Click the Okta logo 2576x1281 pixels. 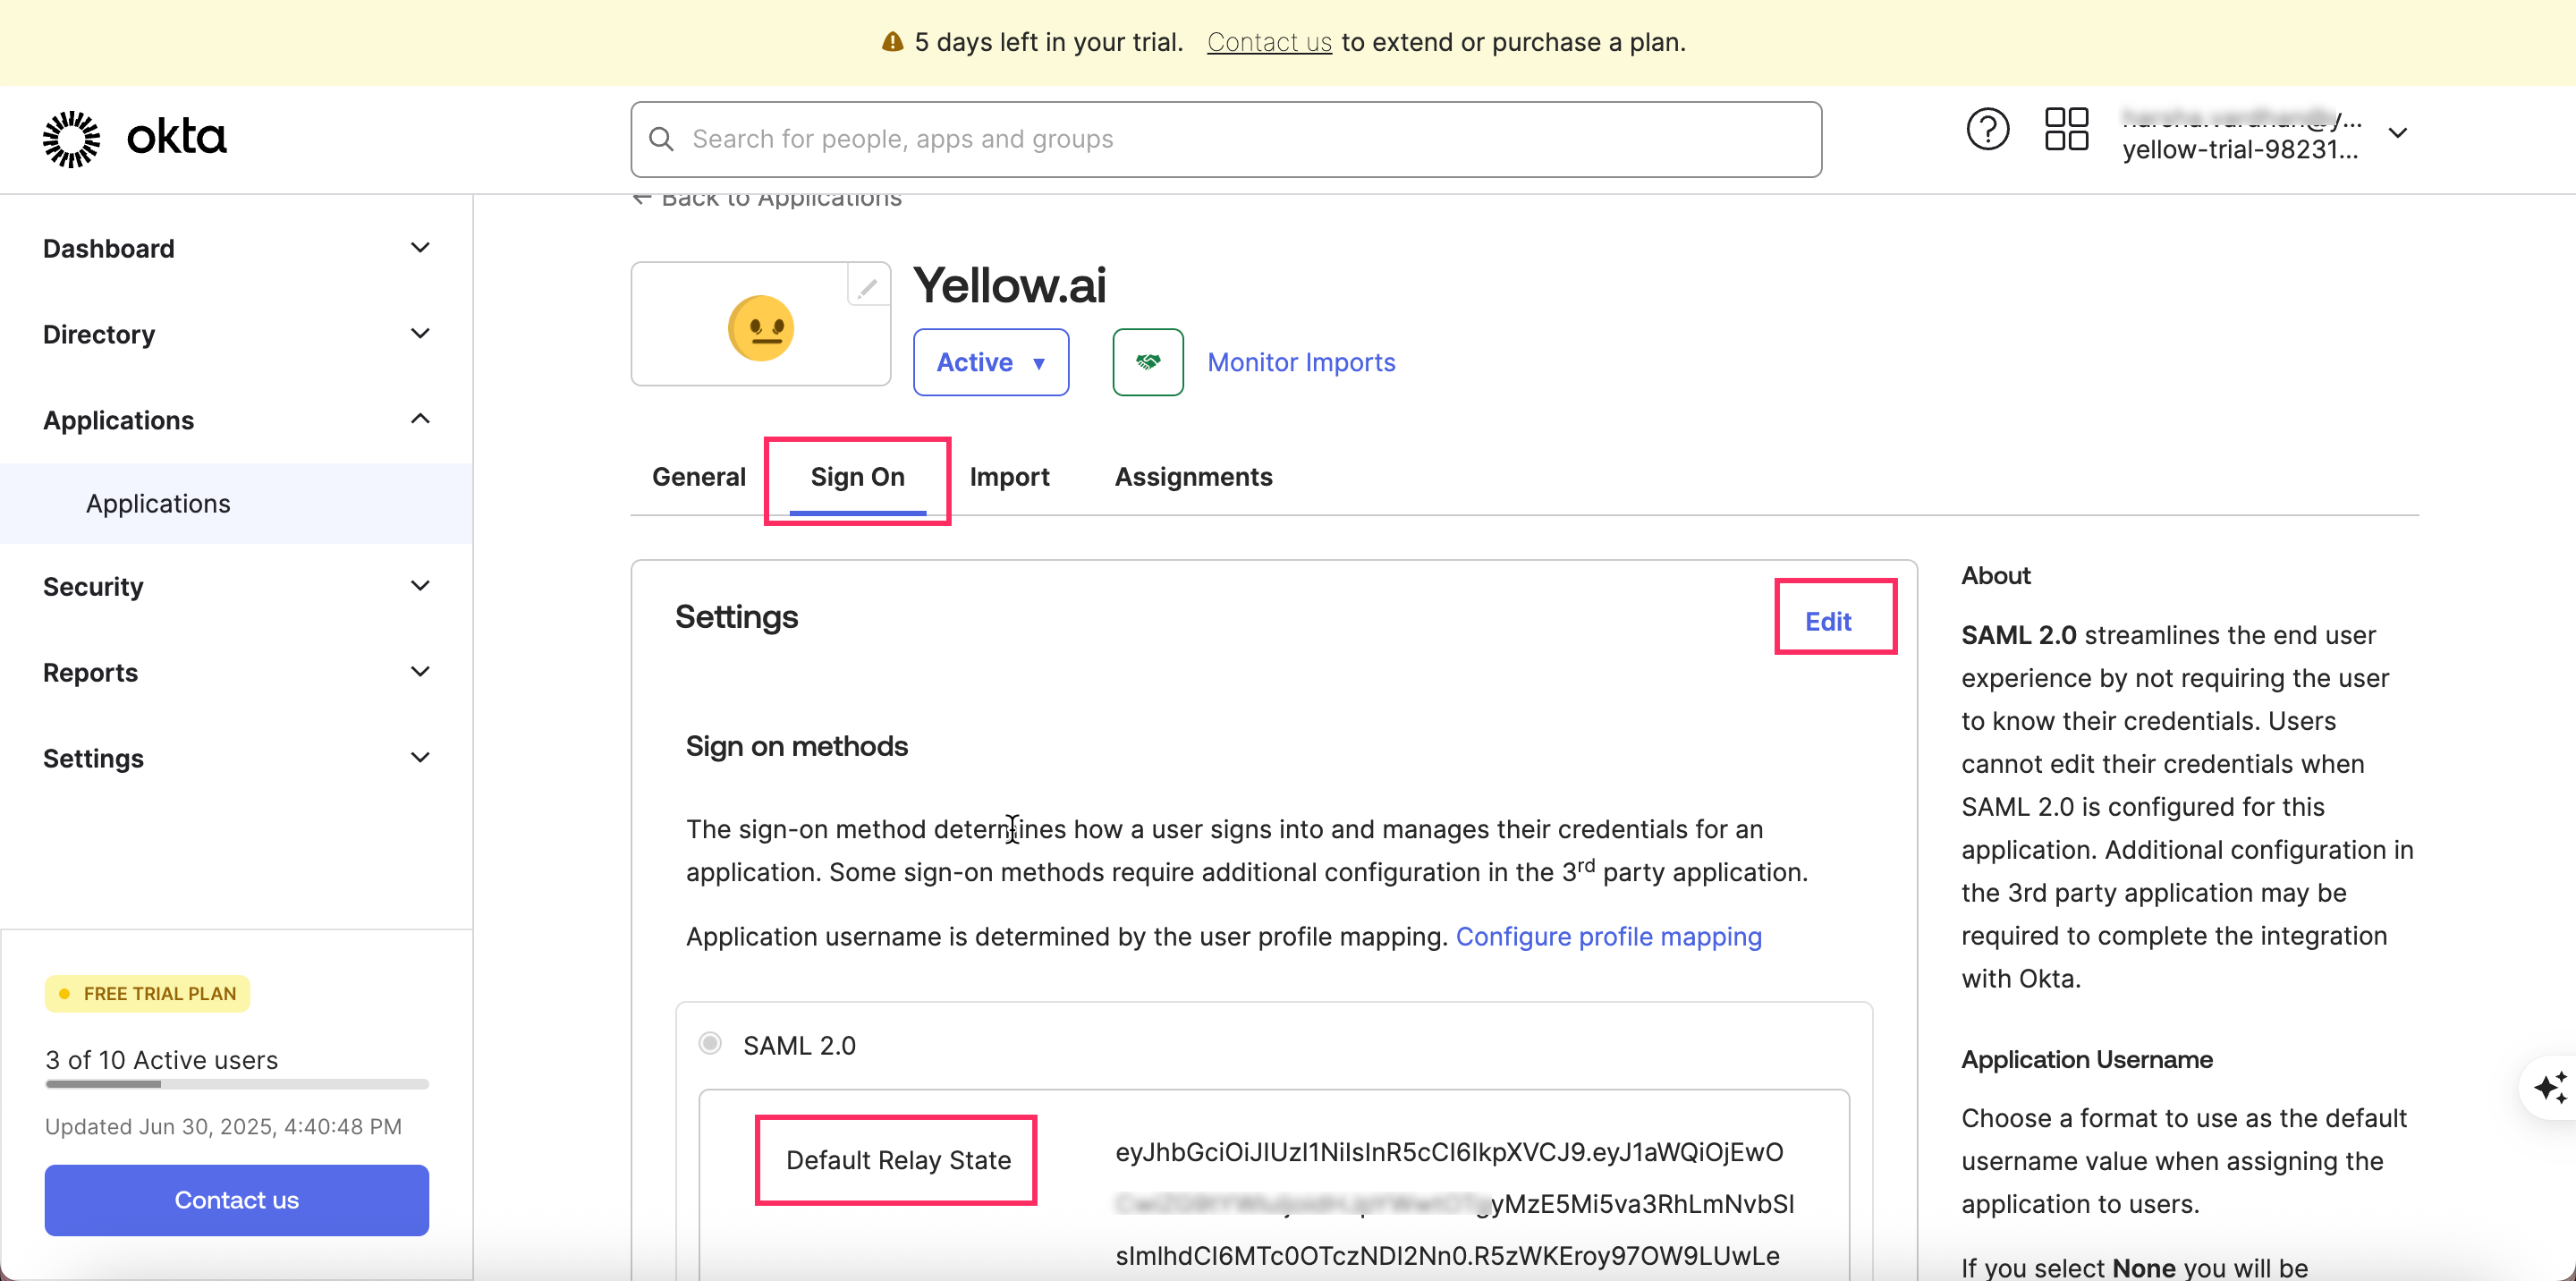pos(135,138)
